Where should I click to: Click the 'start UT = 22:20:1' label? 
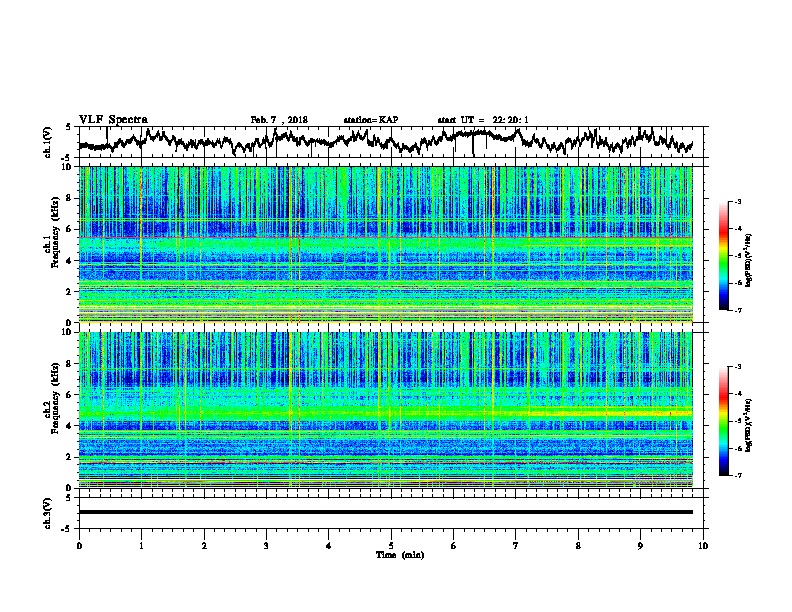coord(483,120)
